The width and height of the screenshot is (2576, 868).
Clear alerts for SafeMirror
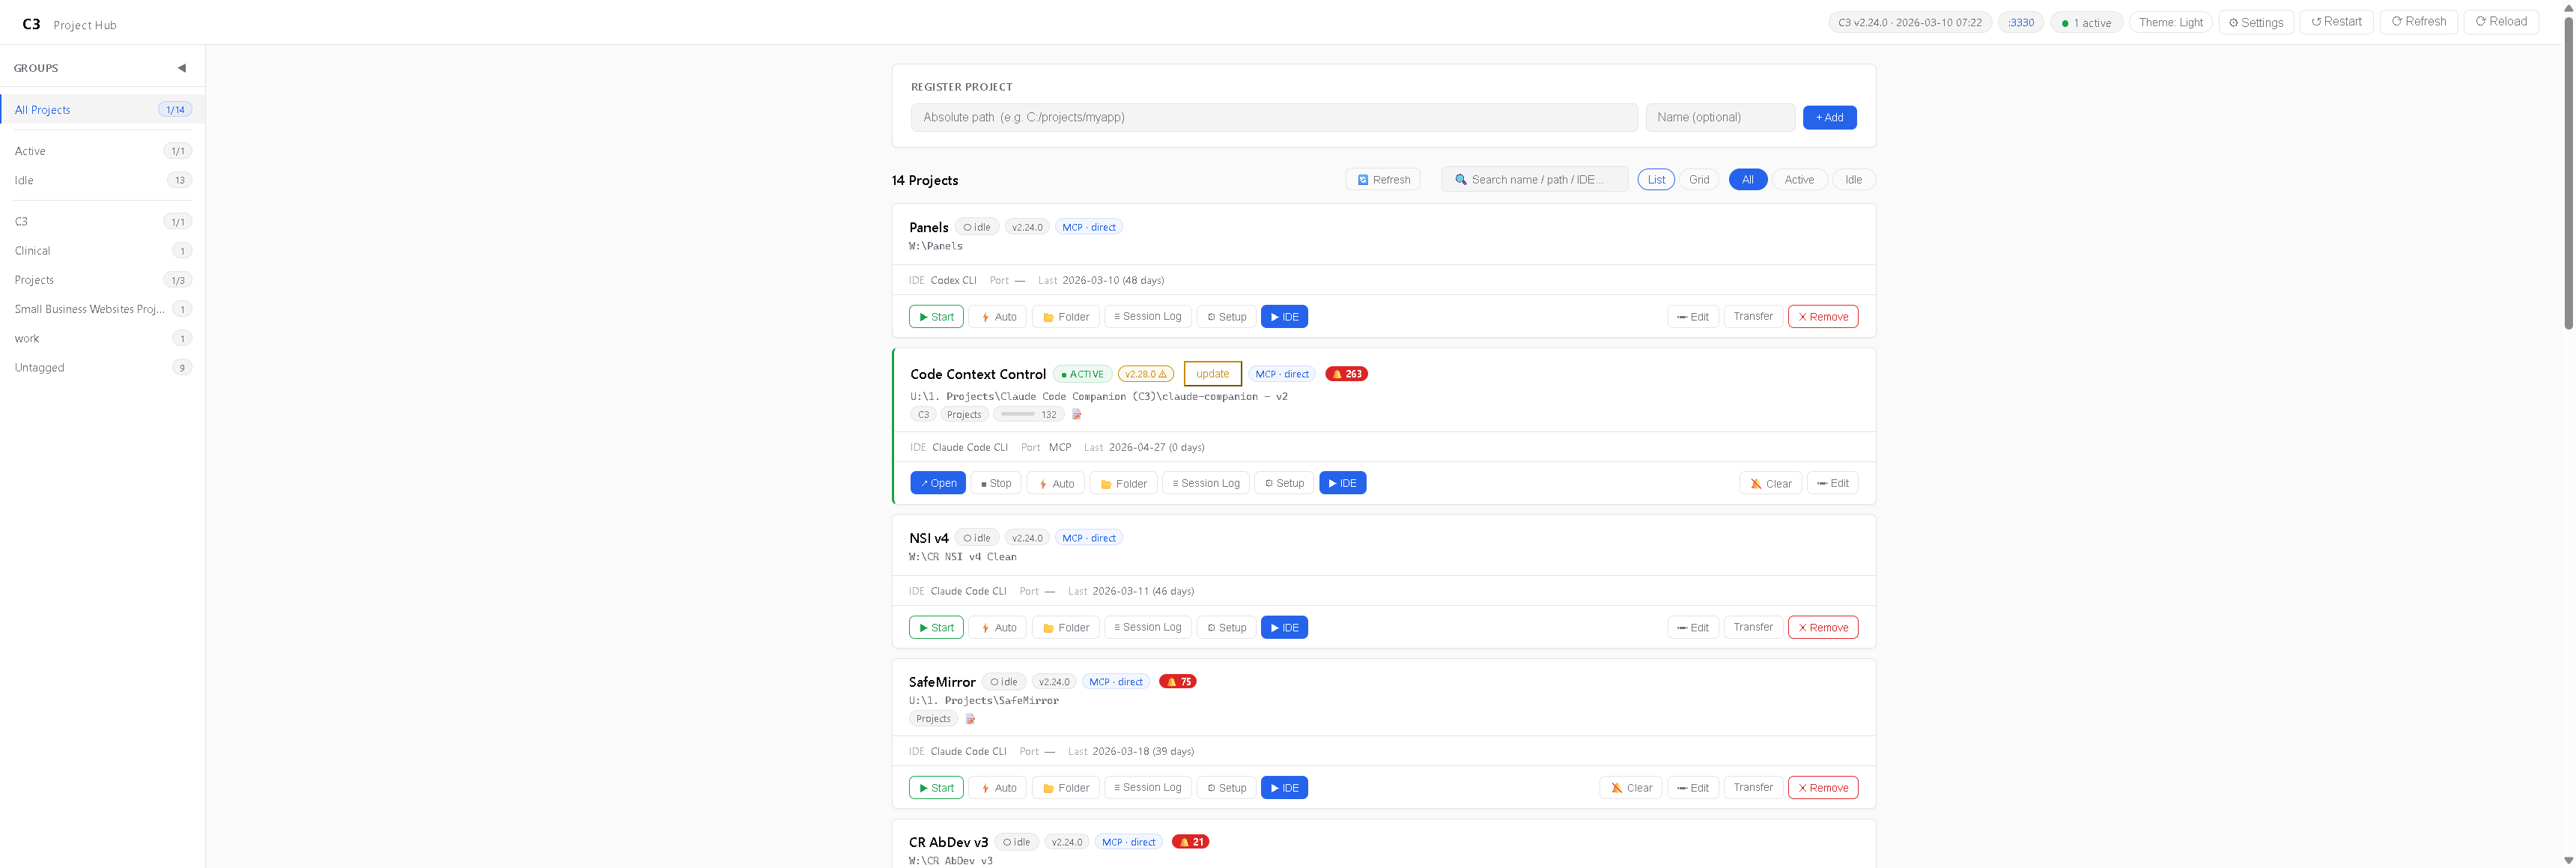tap(1631, 788)
